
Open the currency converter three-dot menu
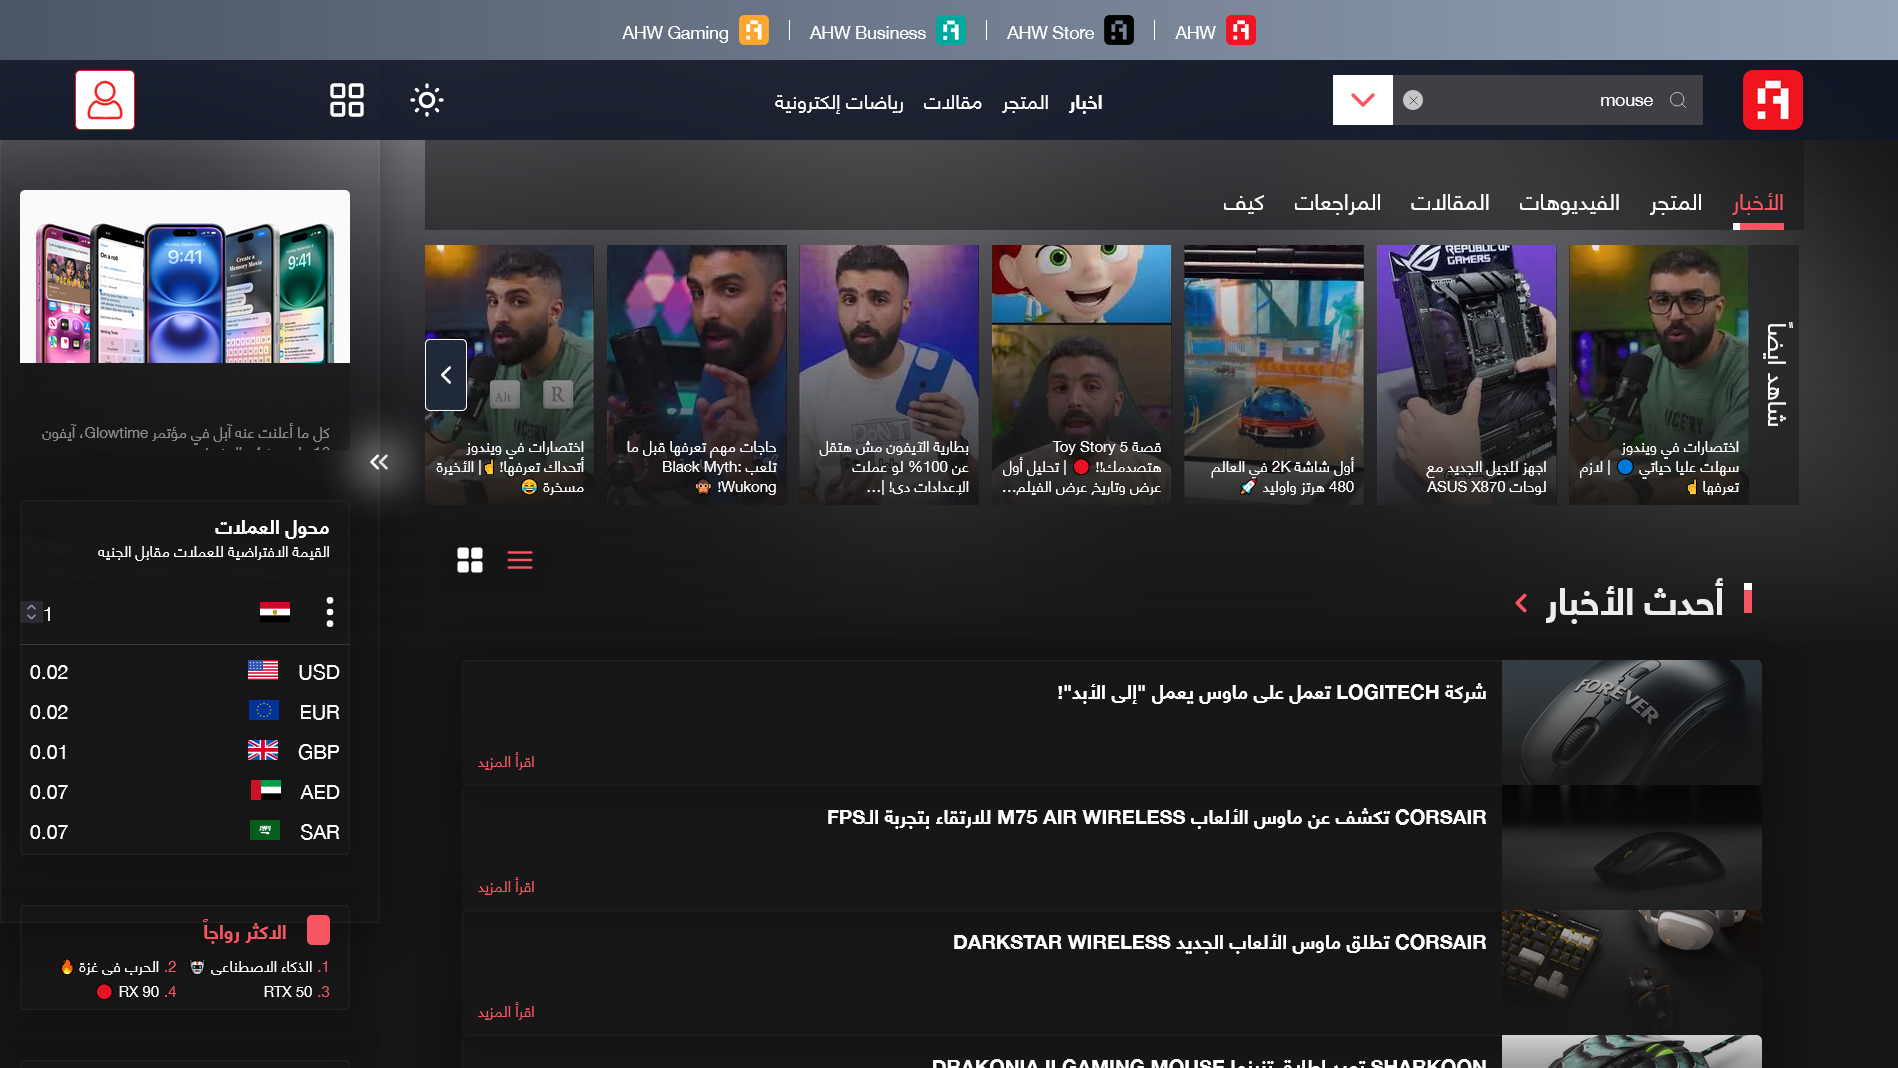click(330, 612)
